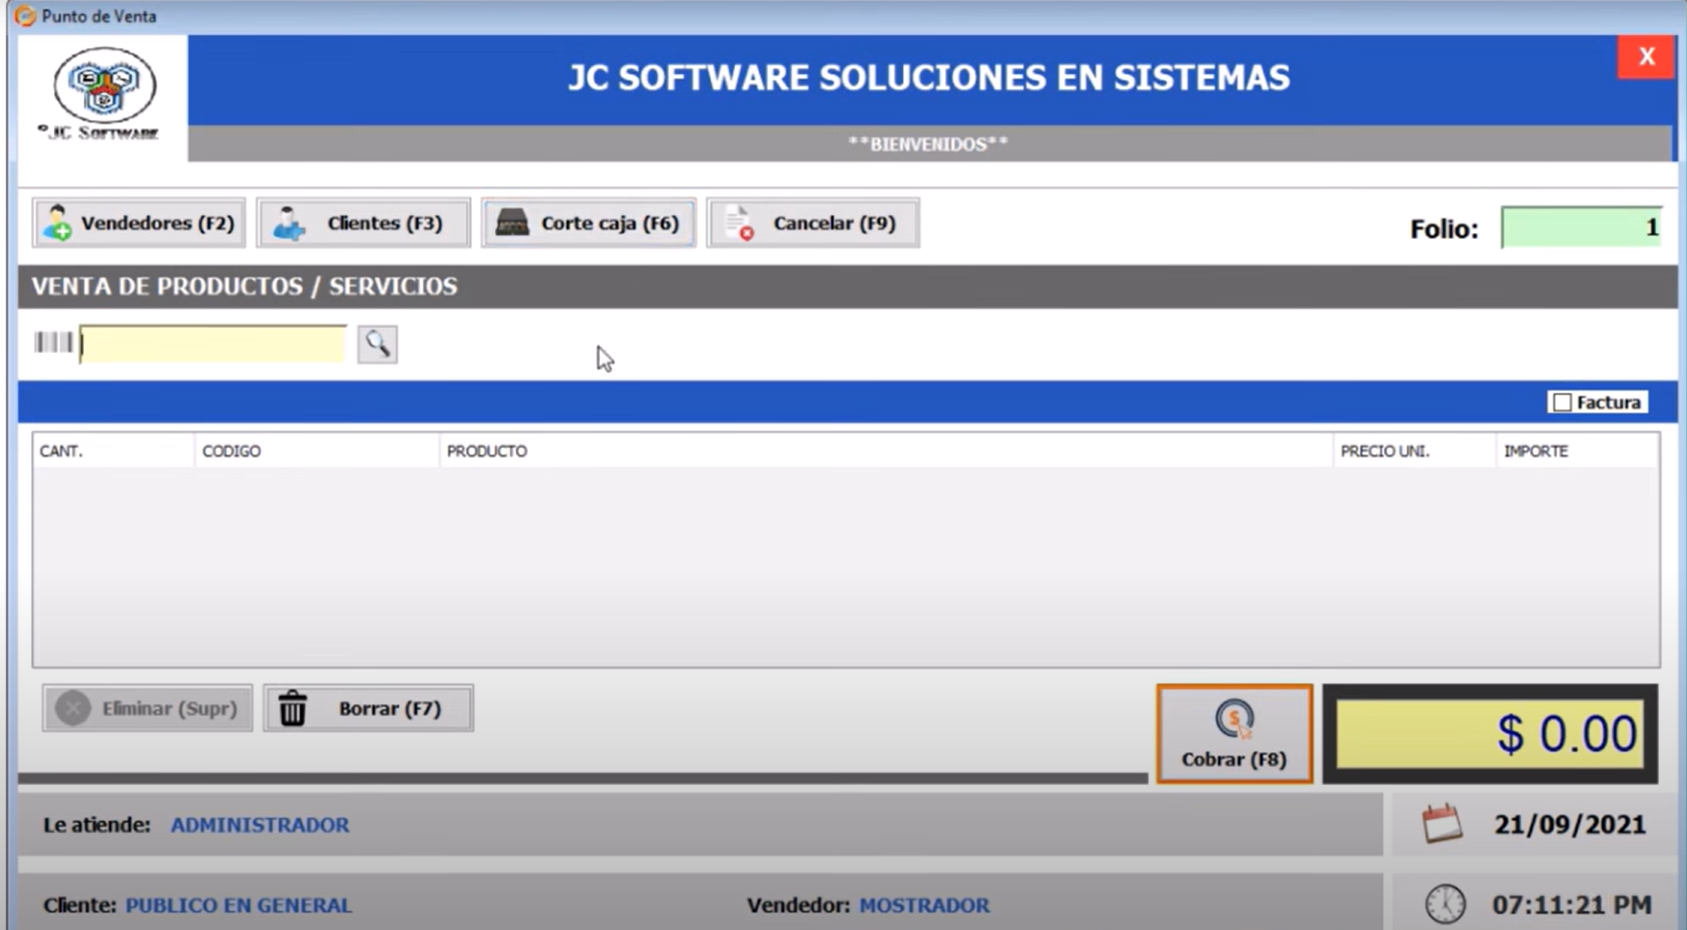Click the calendar icon next to the date

coord(1441,824)
